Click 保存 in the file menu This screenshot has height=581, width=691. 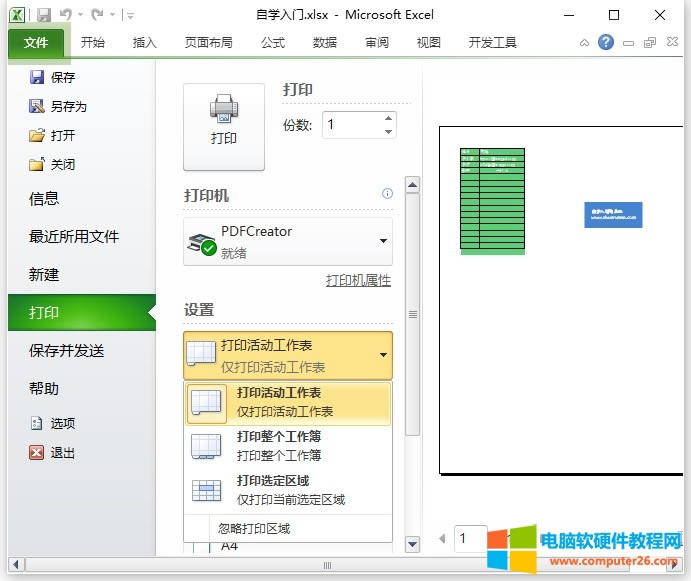tap(52, 78)
